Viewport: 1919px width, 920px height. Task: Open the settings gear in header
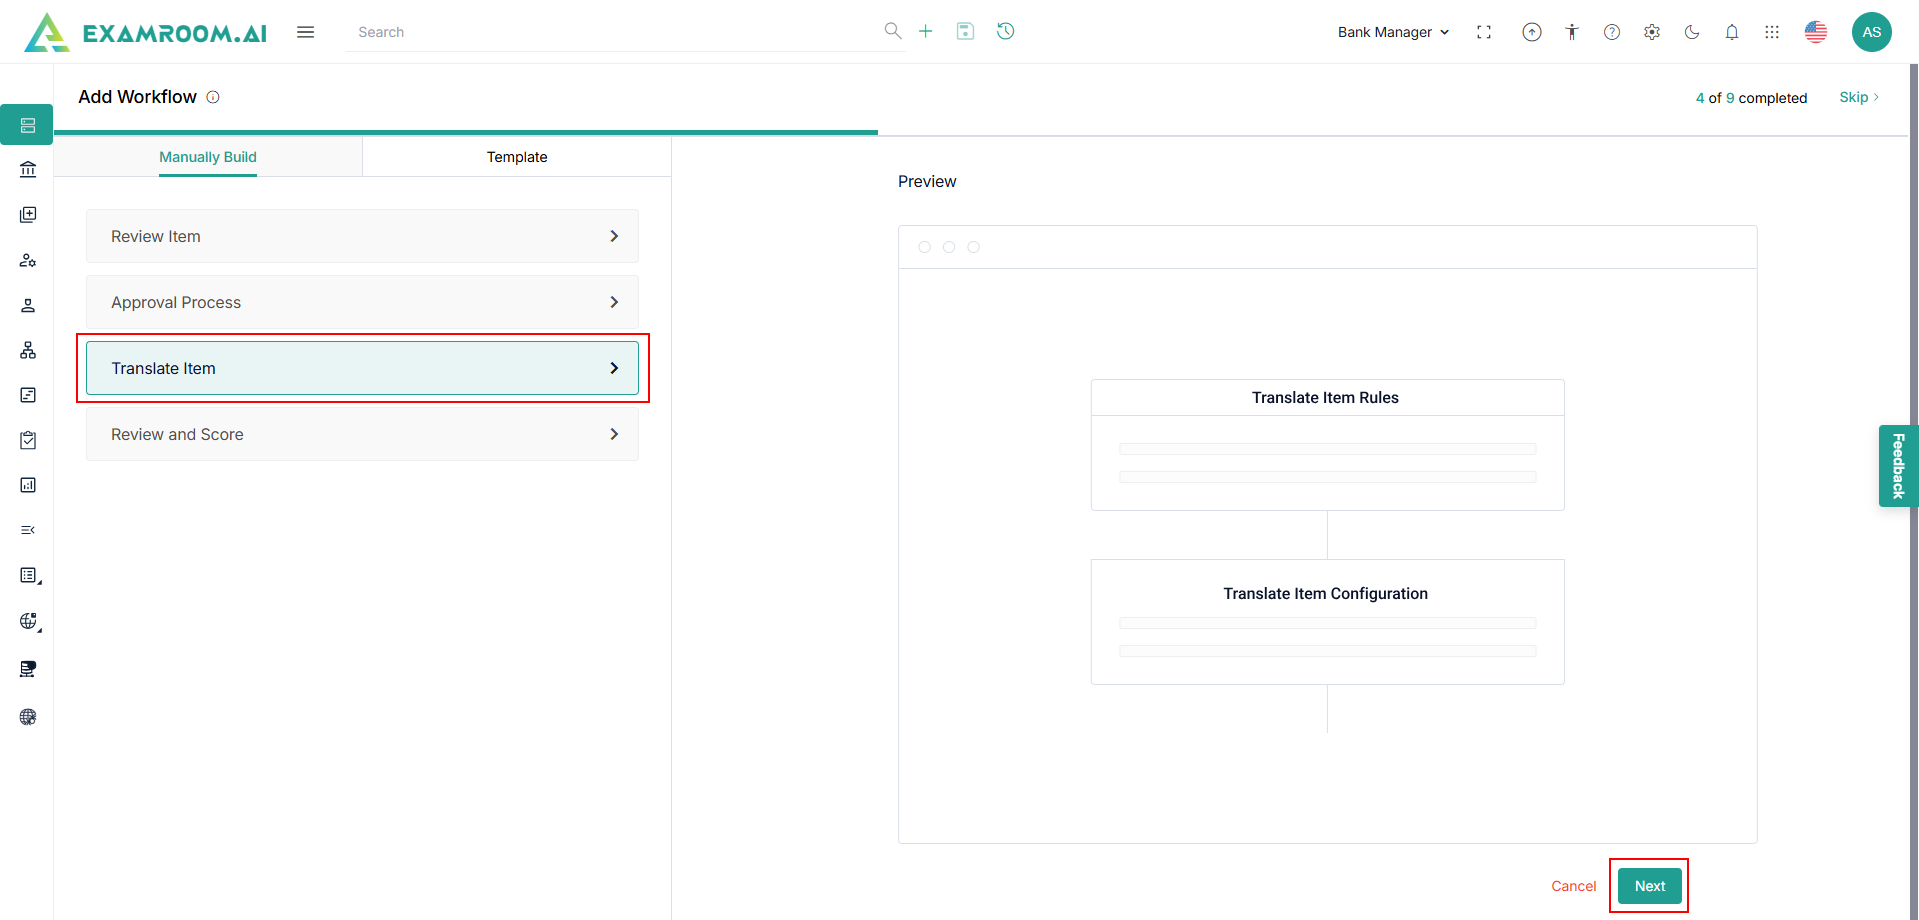click(1652, 32)
